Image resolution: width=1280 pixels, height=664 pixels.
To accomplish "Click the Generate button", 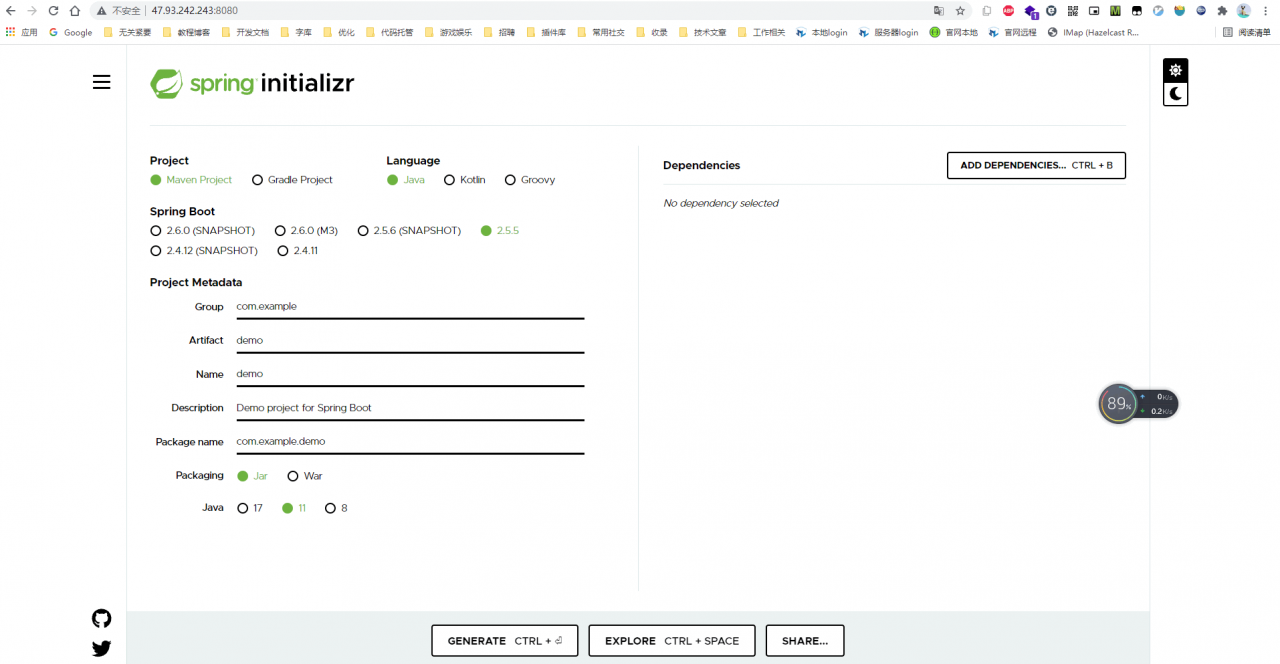I will point(505,641).
